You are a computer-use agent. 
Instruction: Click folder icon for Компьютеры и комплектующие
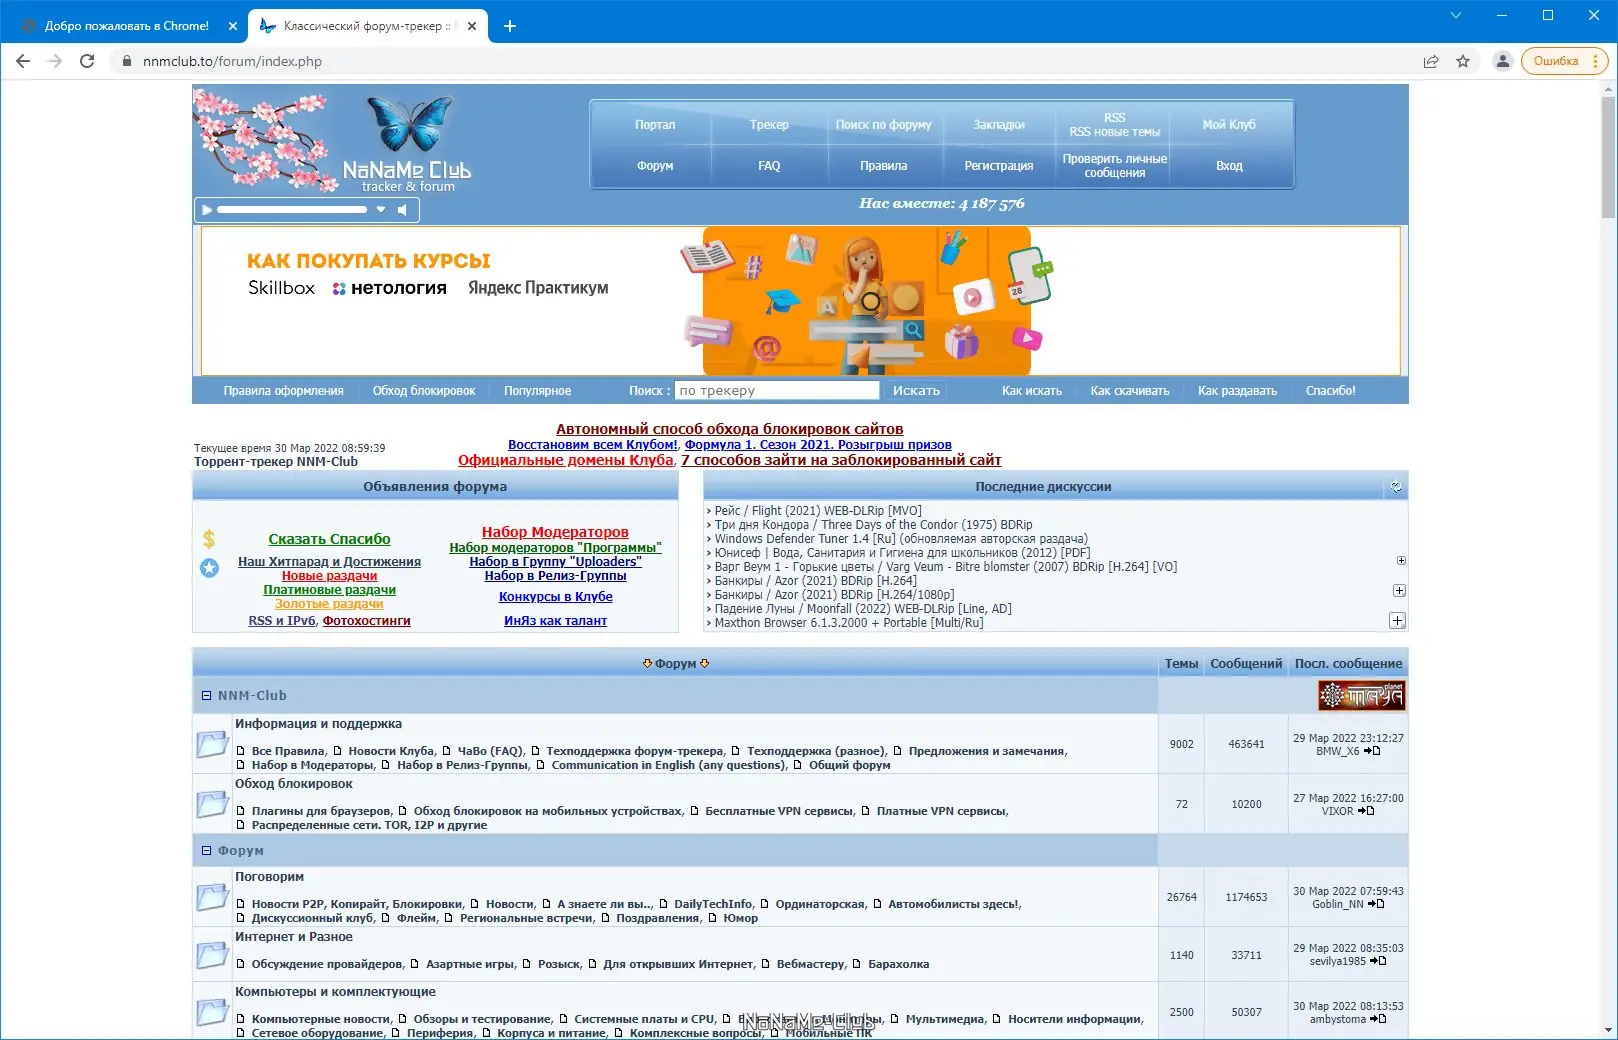212,1012
